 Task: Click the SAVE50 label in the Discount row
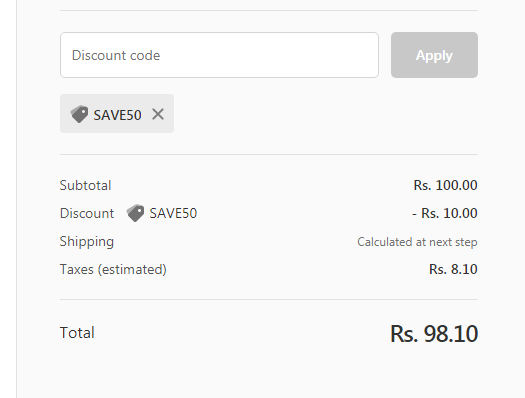coord(173,213)
